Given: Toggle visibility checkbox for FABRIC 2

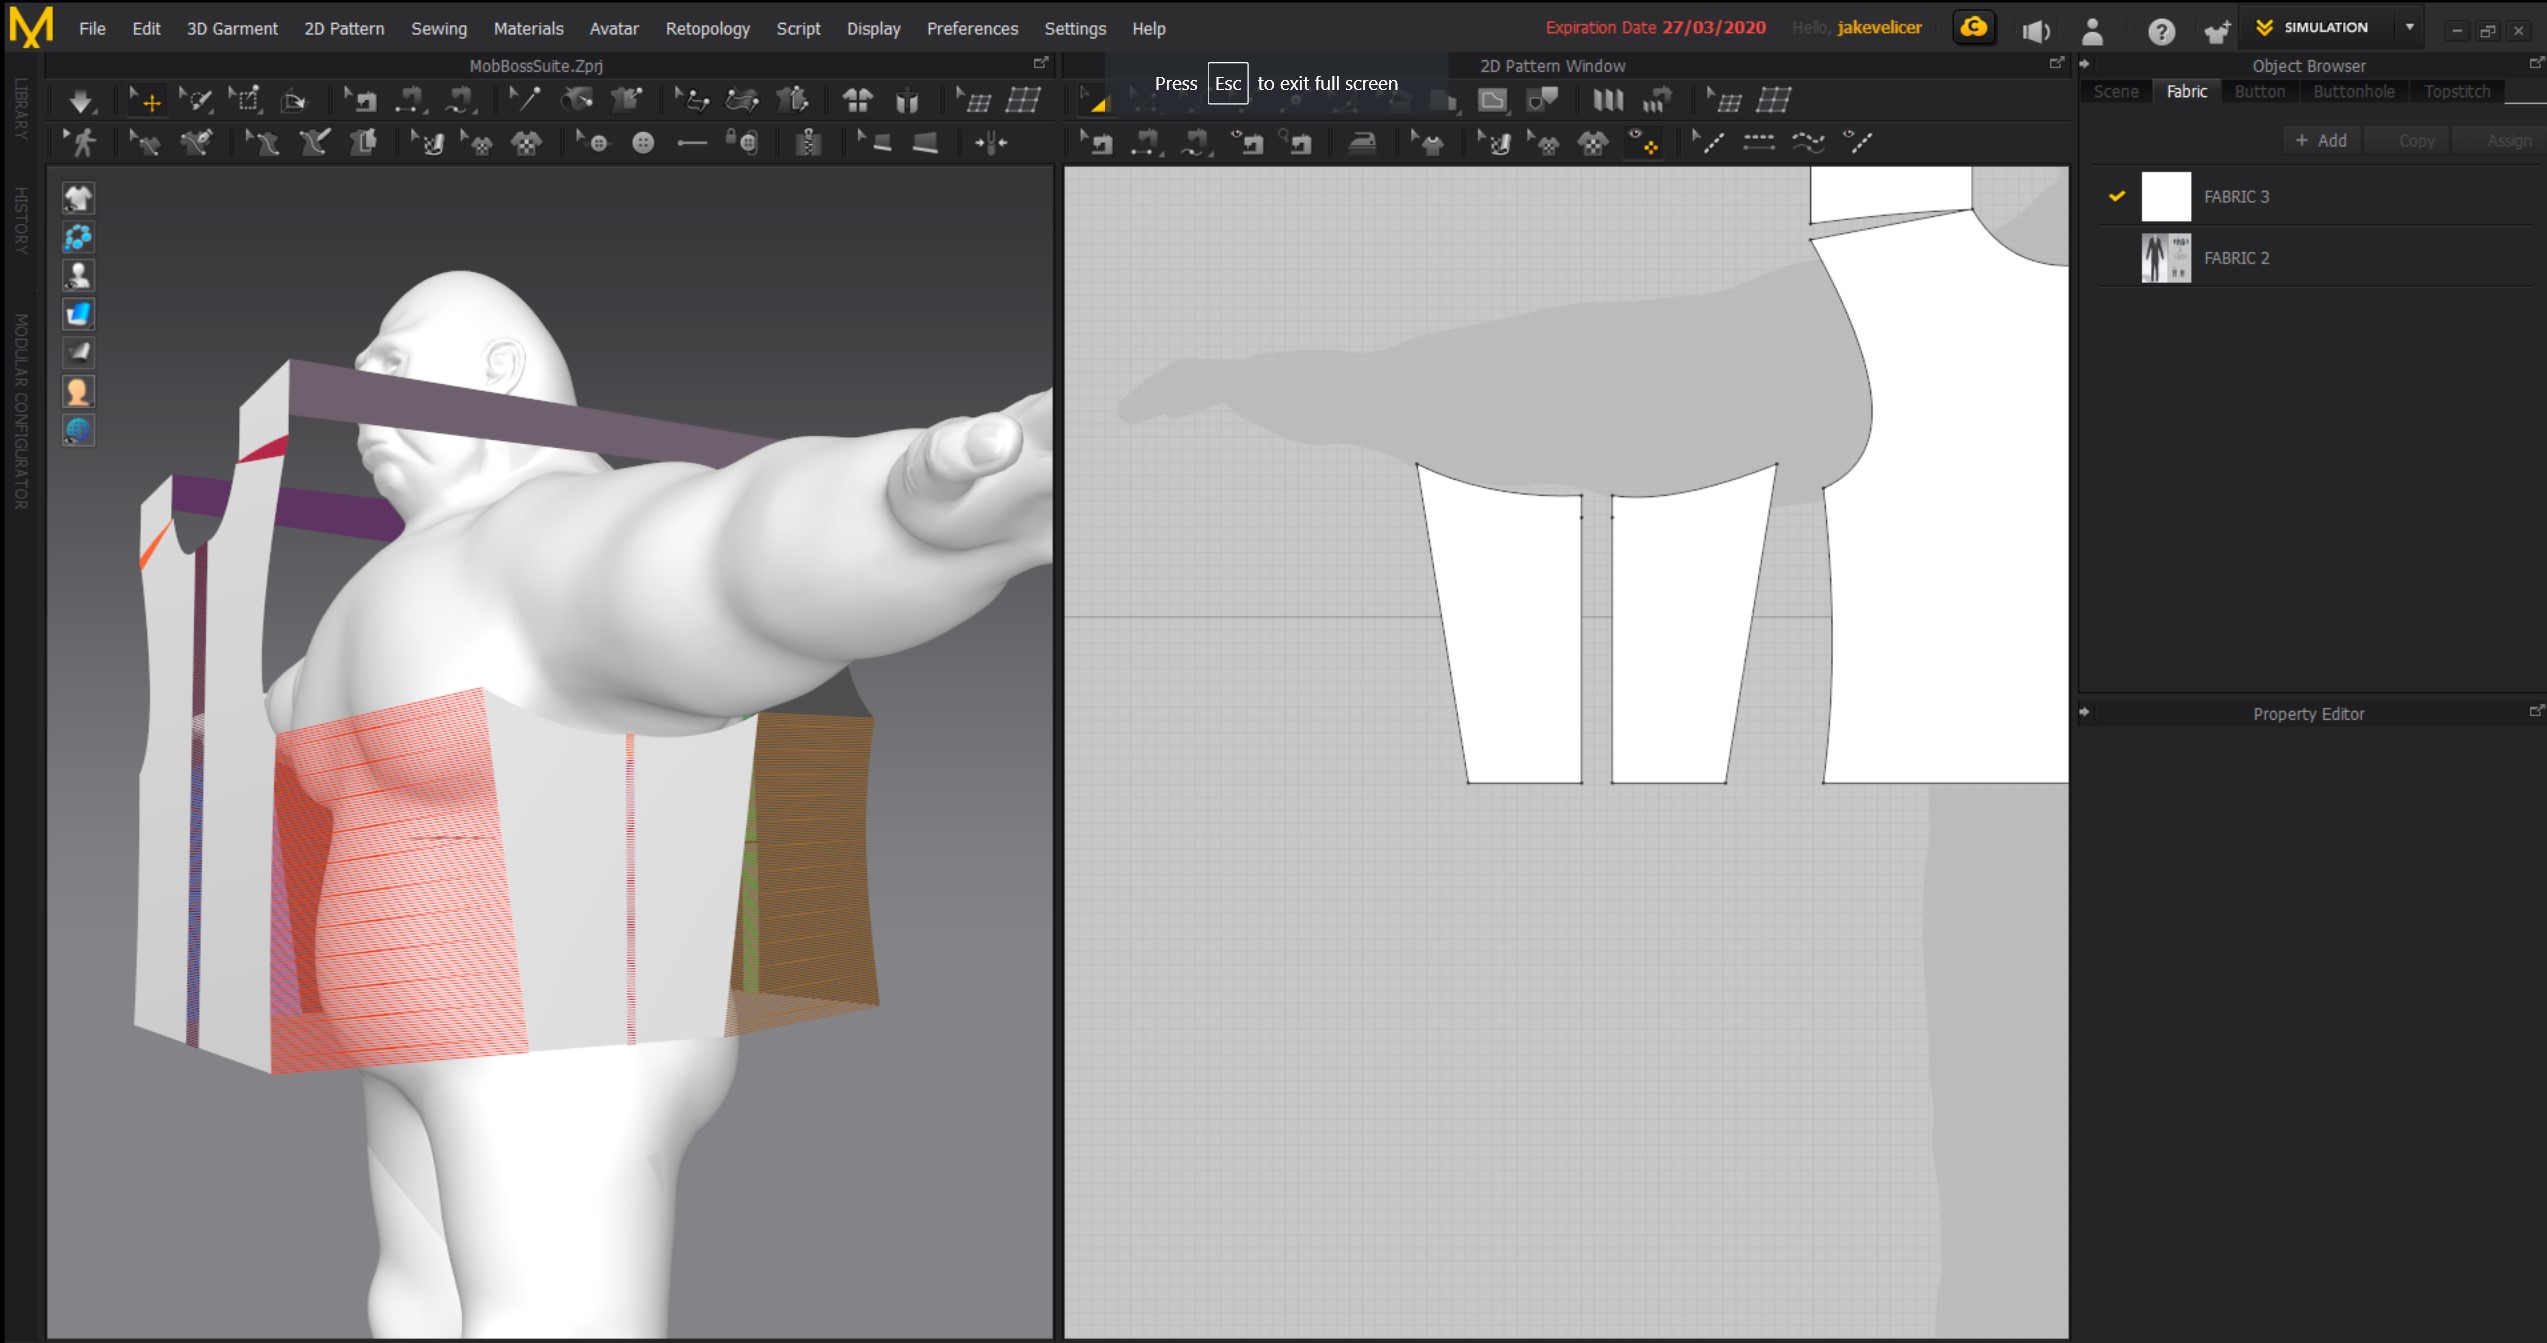Looking at the screenshot, I should point(2117,258).
